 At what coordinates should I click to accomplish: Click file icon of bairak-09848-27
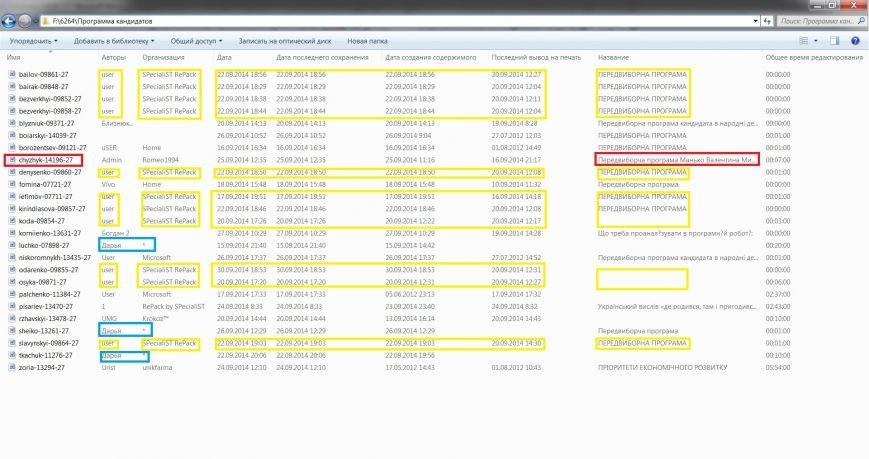(x=12, y=86)
